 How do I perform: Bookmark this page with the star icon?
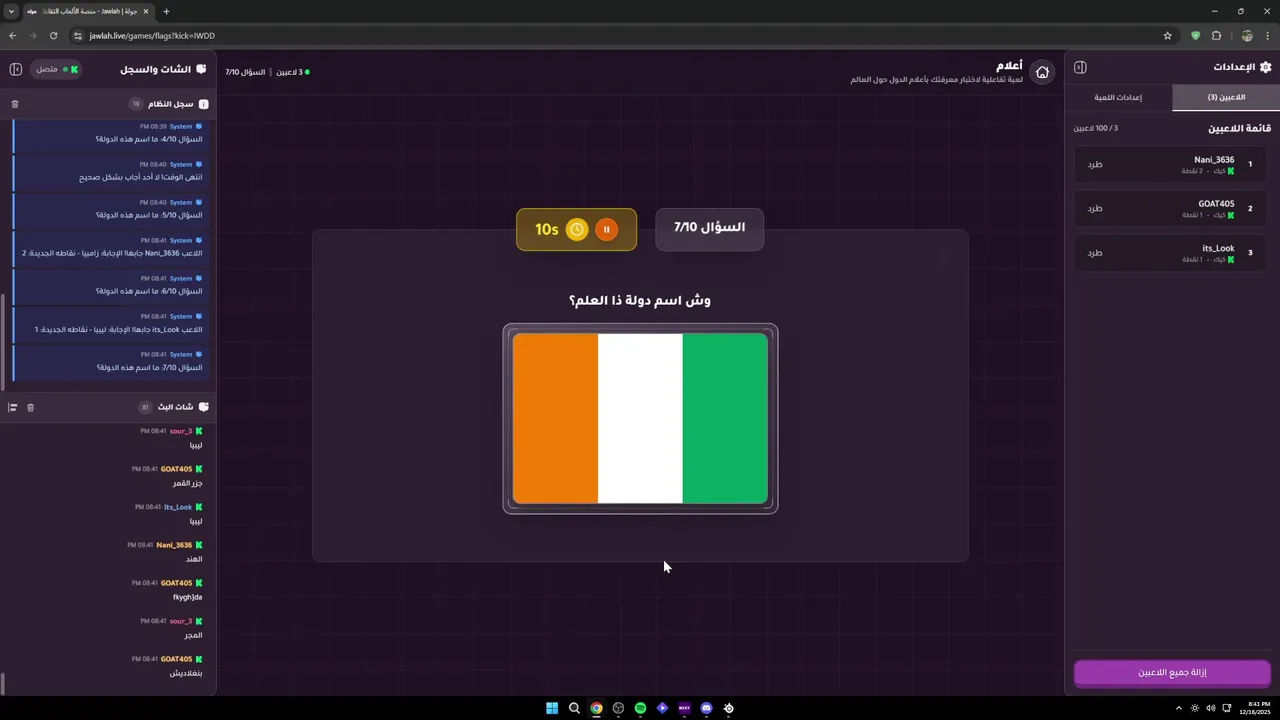click(x=1167, y=36)
